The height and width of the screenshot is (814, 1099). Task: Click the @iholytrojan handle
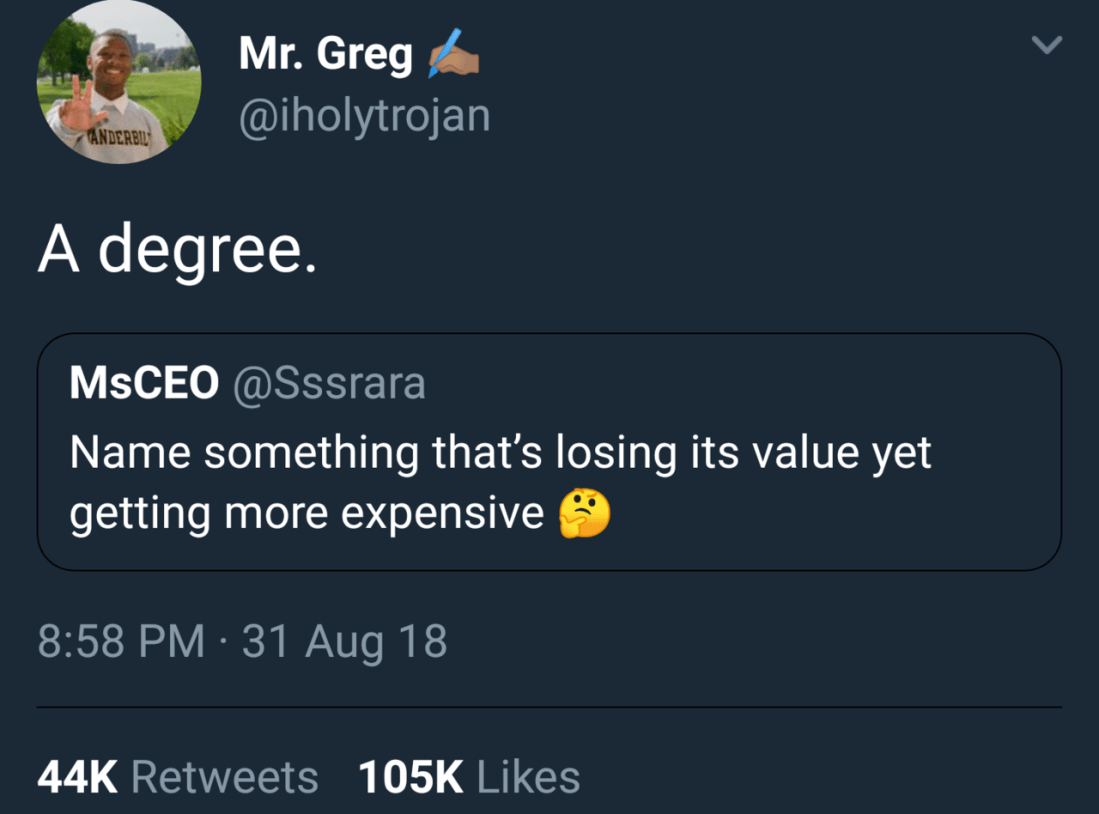click(364, 115)
